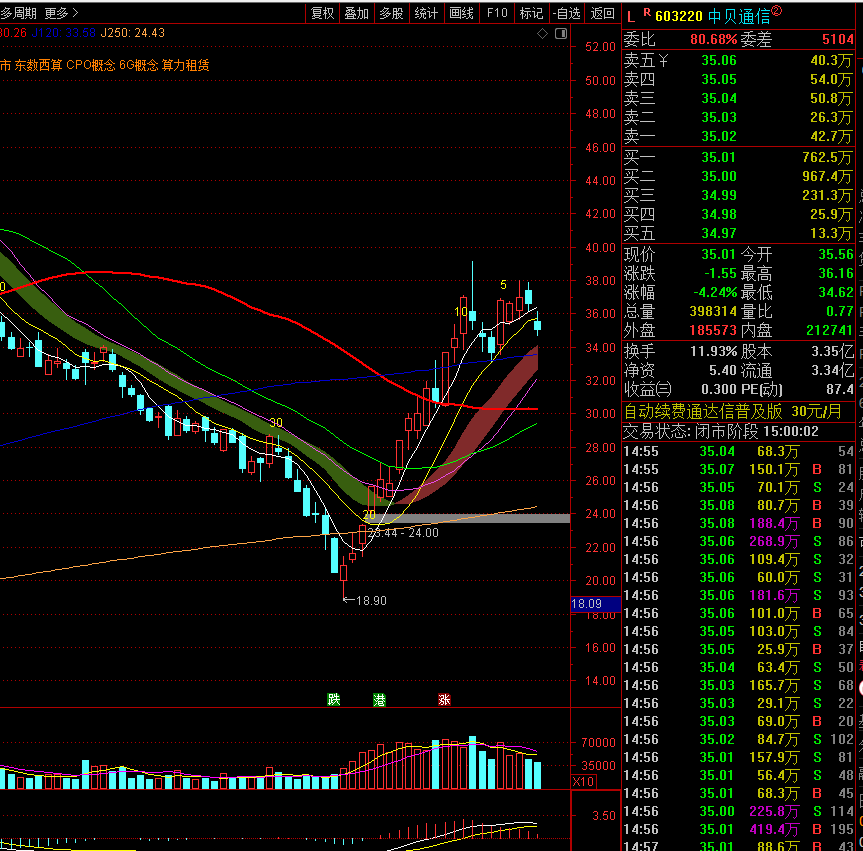Open F10 company info

(x=497, y=13)
